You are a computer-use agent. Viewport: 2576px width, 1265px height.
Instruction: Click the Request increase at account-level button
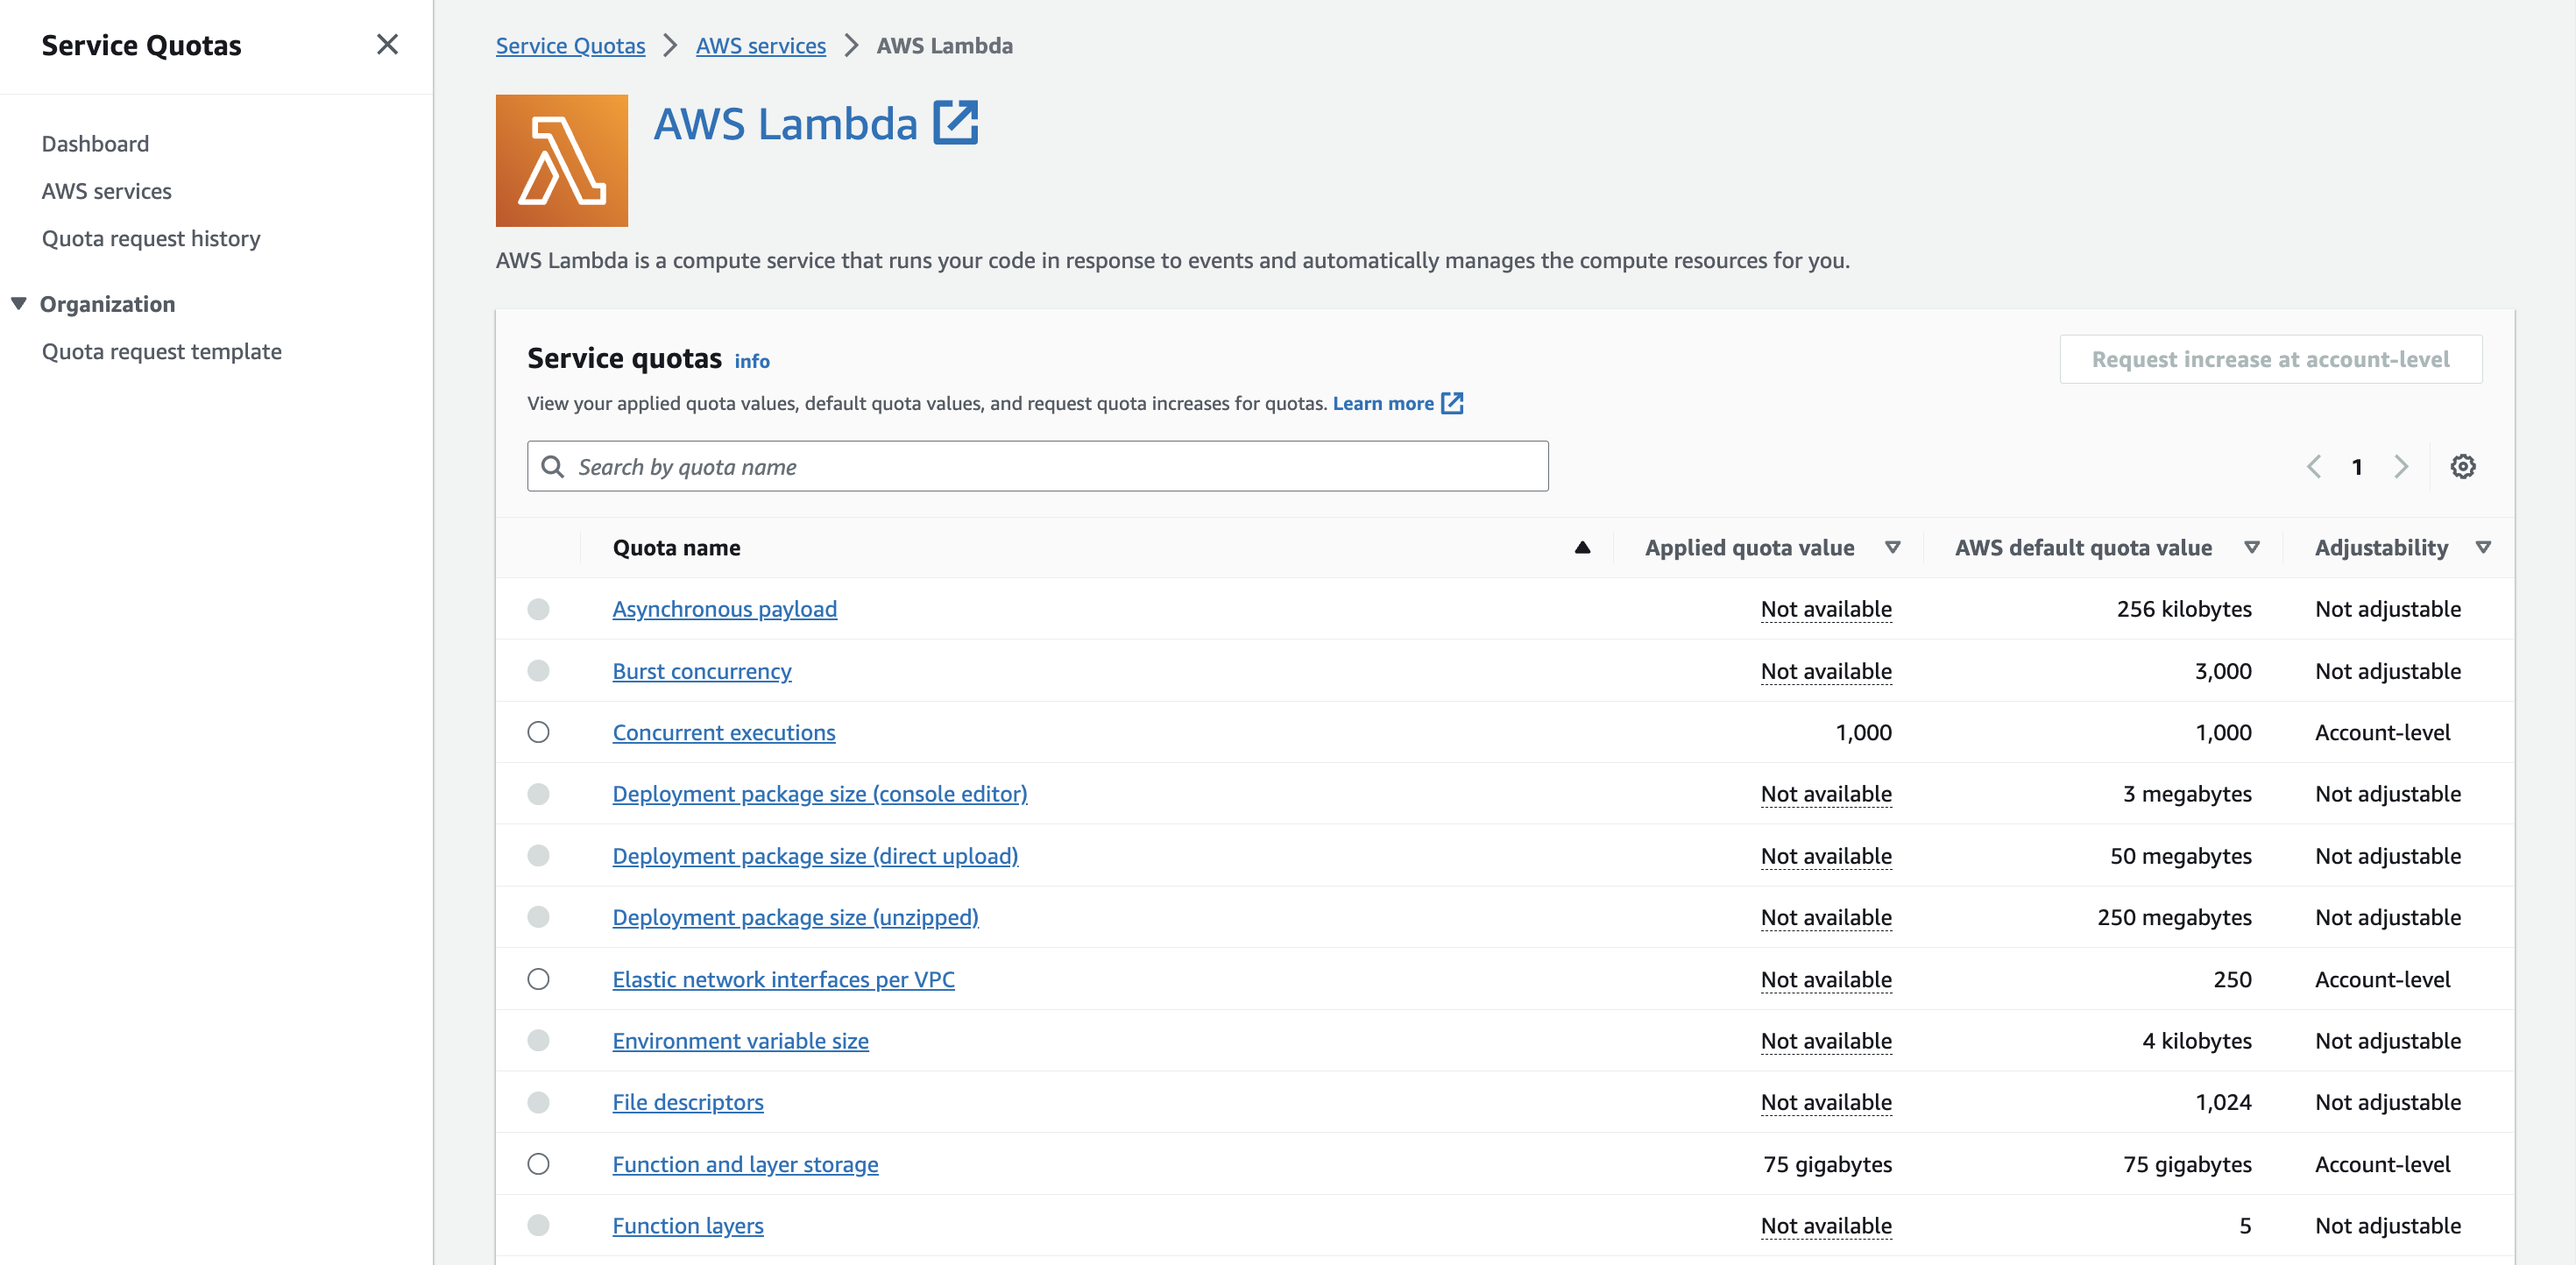pyautogui.click(x=2270, y=359)
